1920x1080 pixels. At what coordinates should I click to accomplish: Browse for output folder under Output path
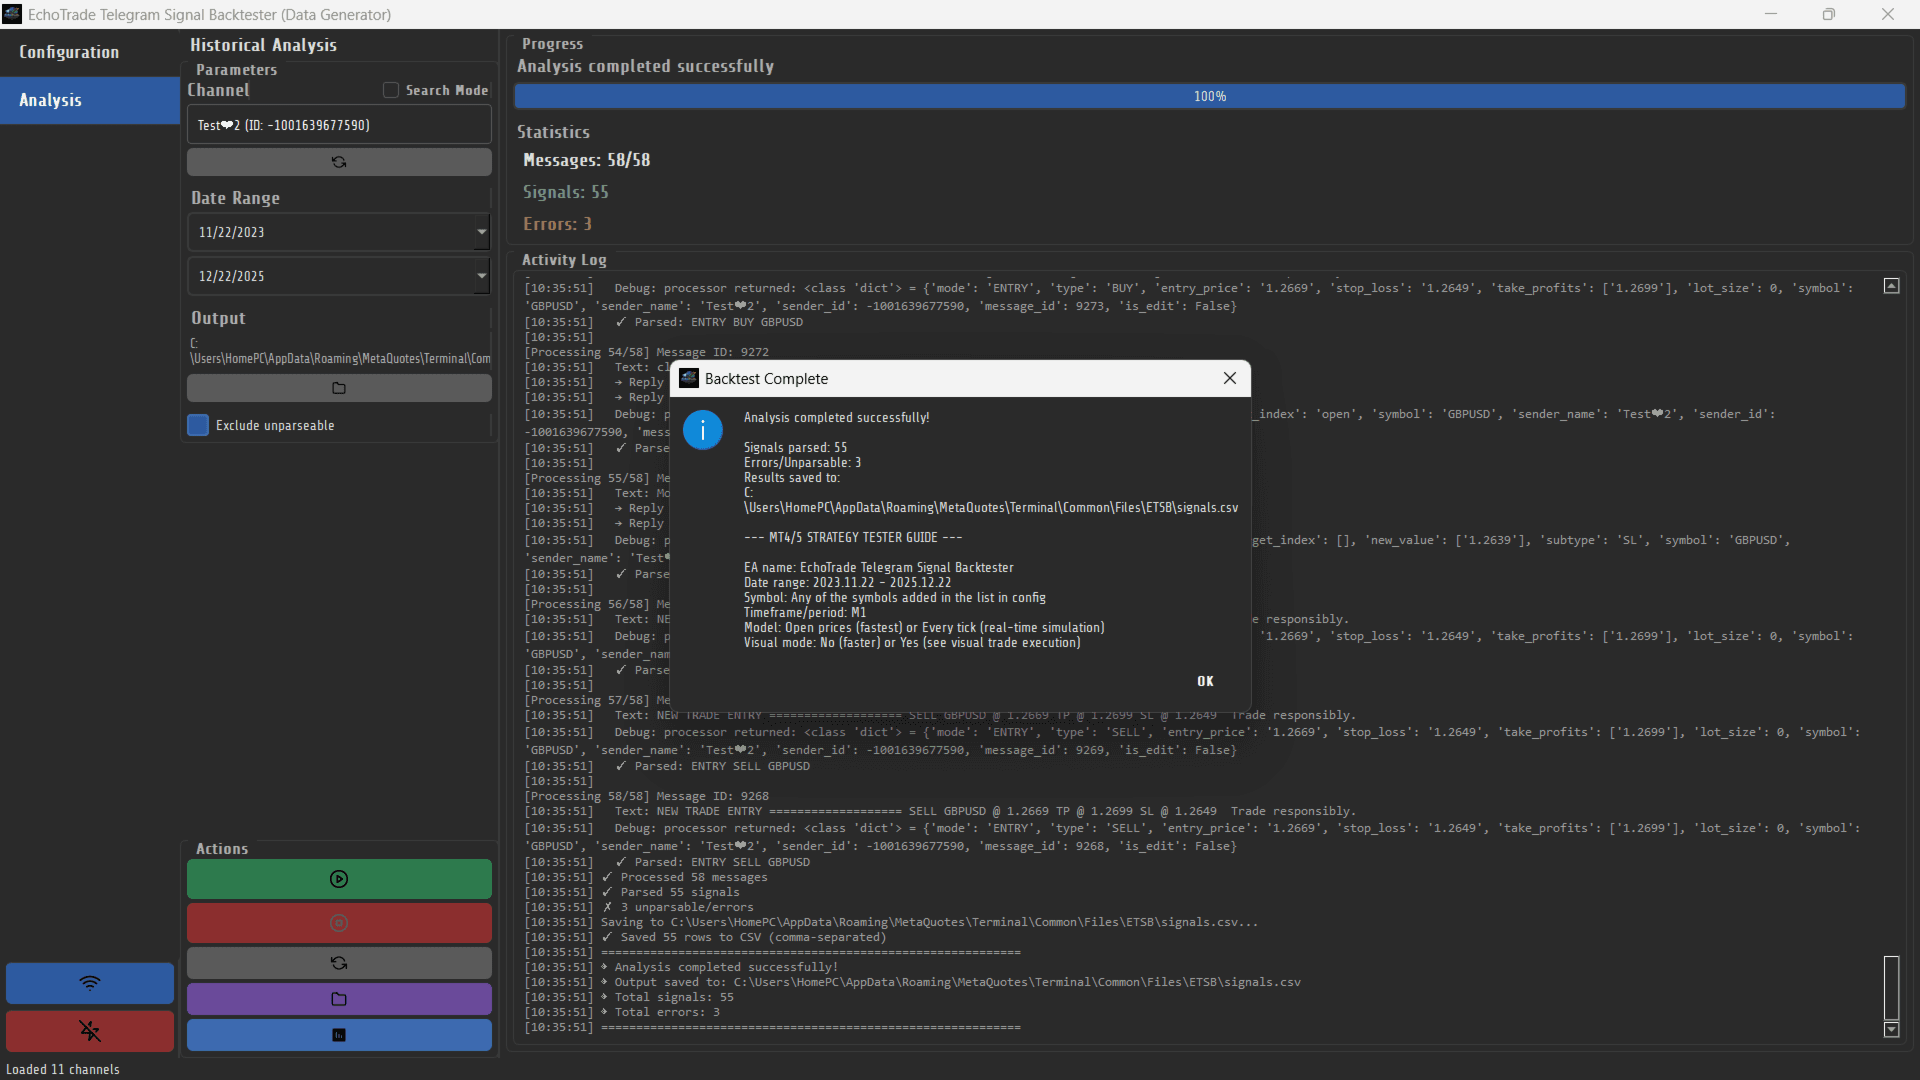pos(339,388)
